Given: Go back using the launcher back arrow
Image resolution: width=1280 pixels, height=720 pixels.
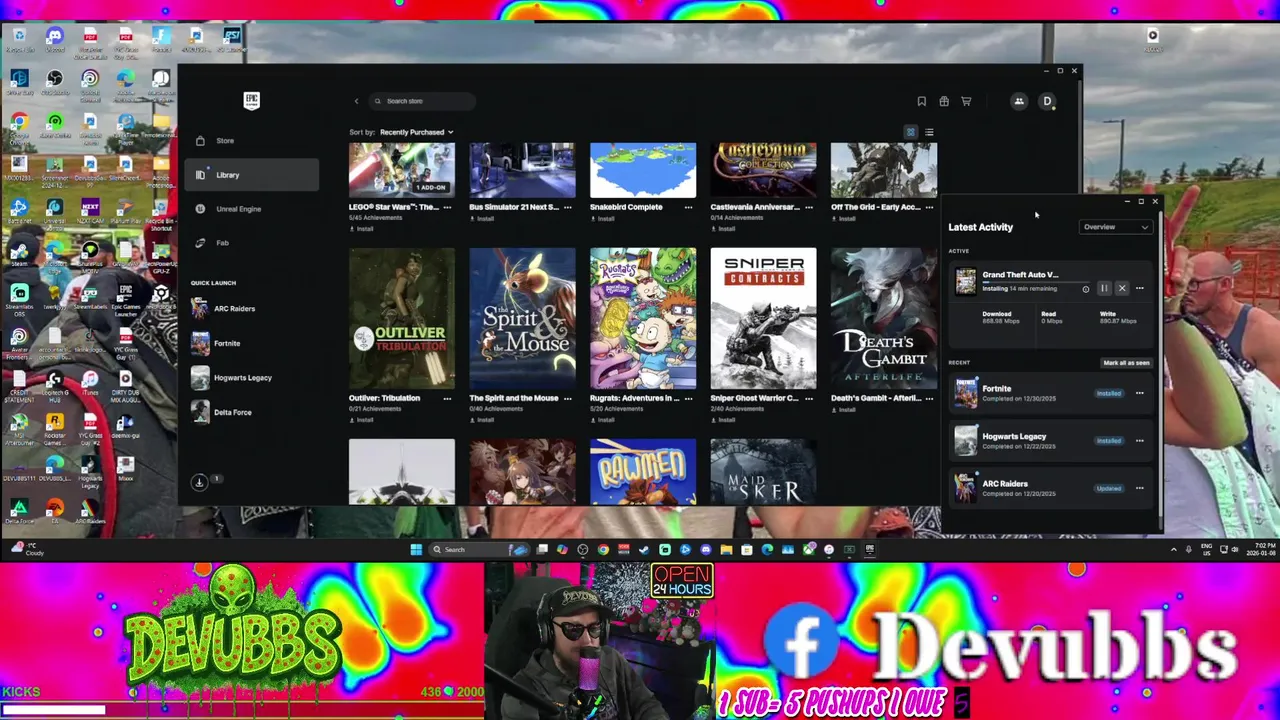Looking at the screenshot, I should pyautogui.click(x=356, y=101).
